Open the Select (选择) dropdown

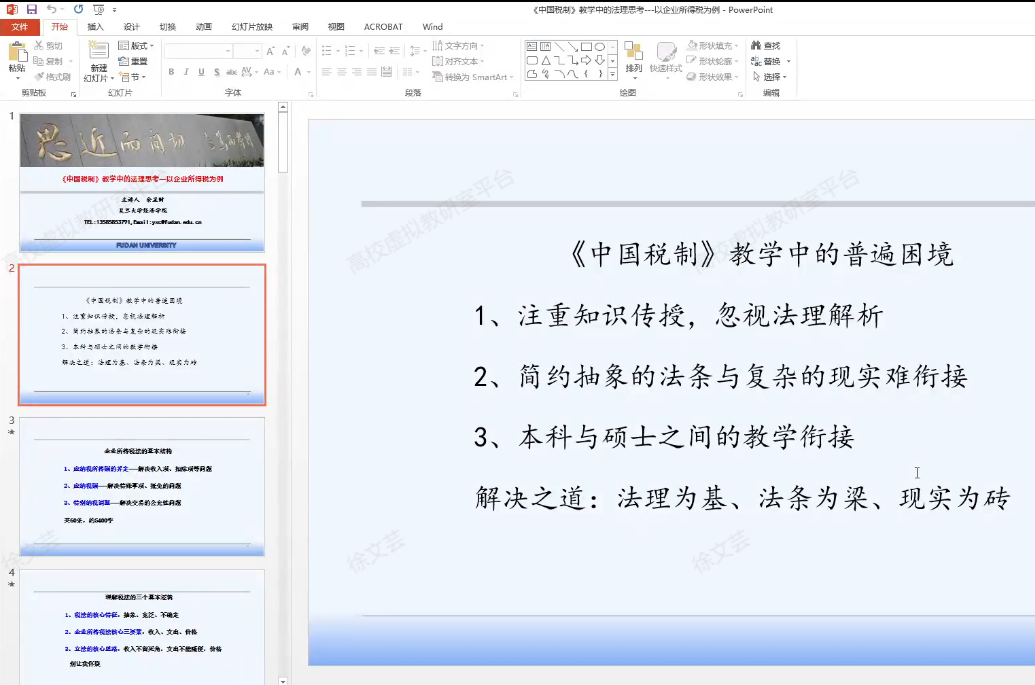pos(772,77)
